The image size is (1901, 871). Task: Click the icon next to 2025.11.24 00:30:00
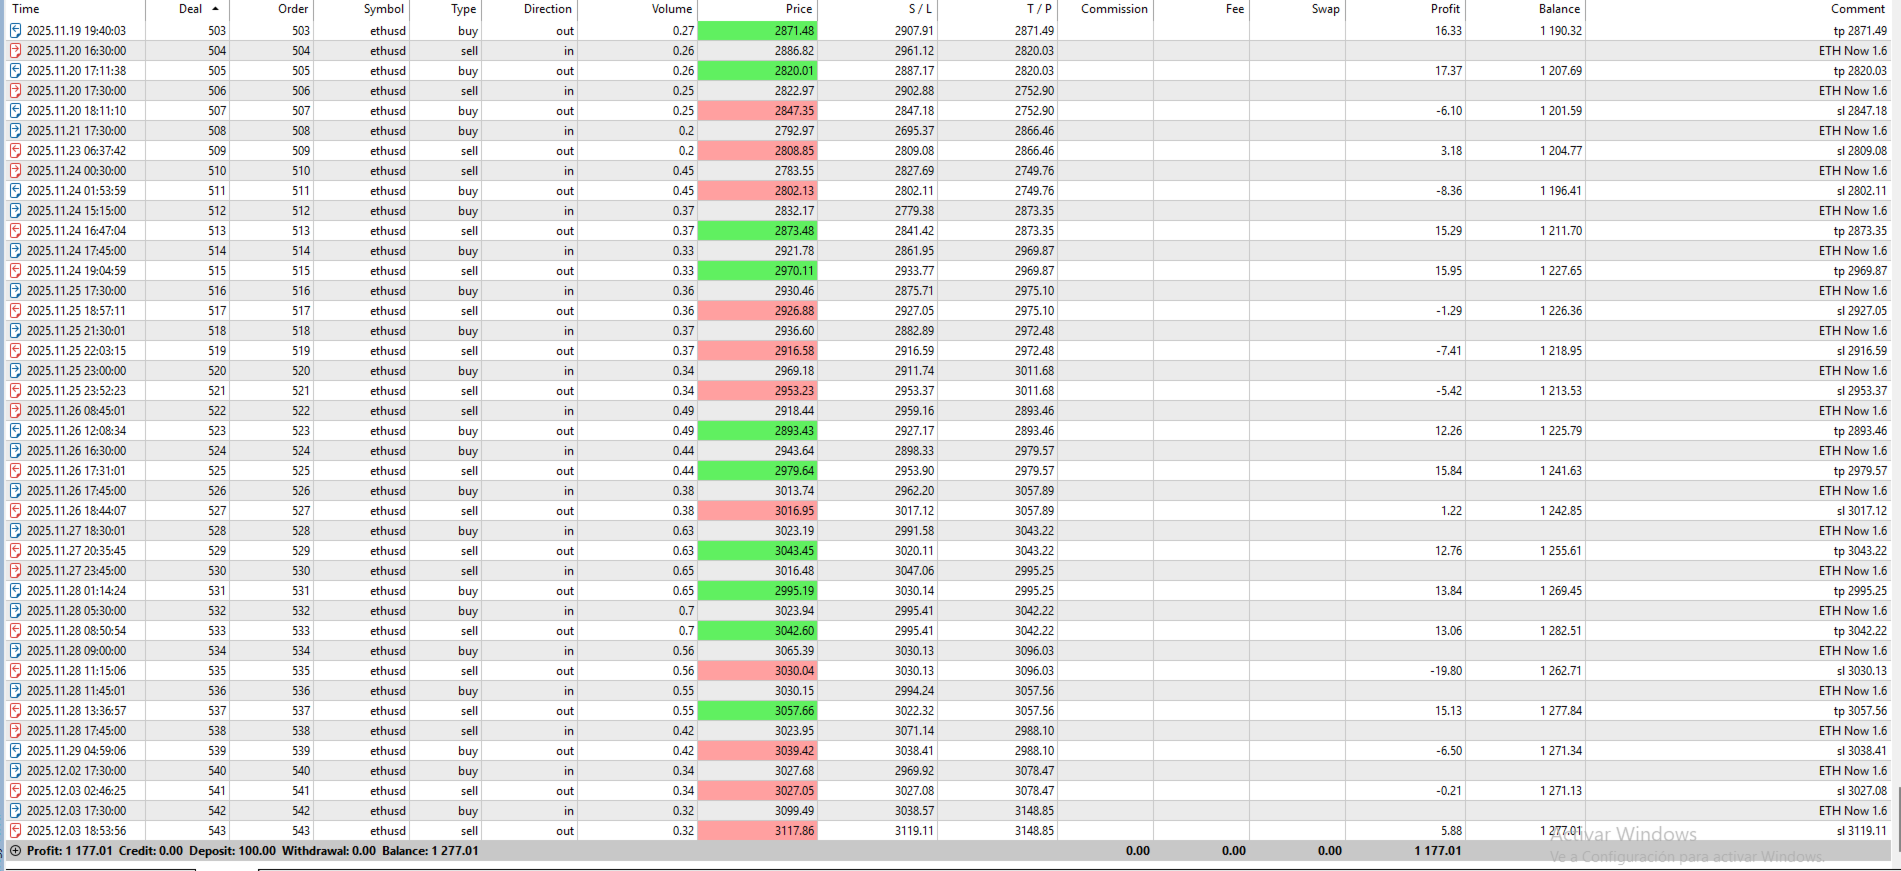pyautogui.click(x=15, y=171)
